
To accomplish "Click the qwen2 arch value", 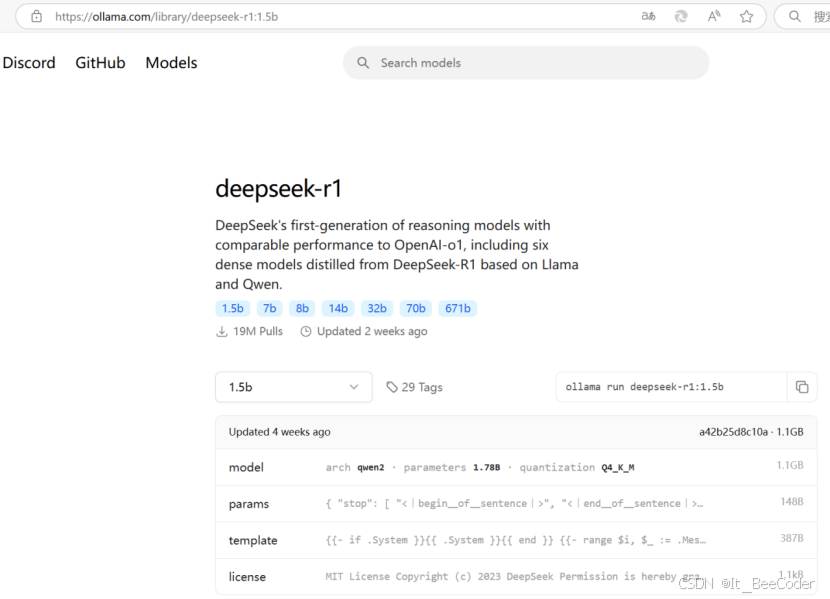I will pos(371,467).
